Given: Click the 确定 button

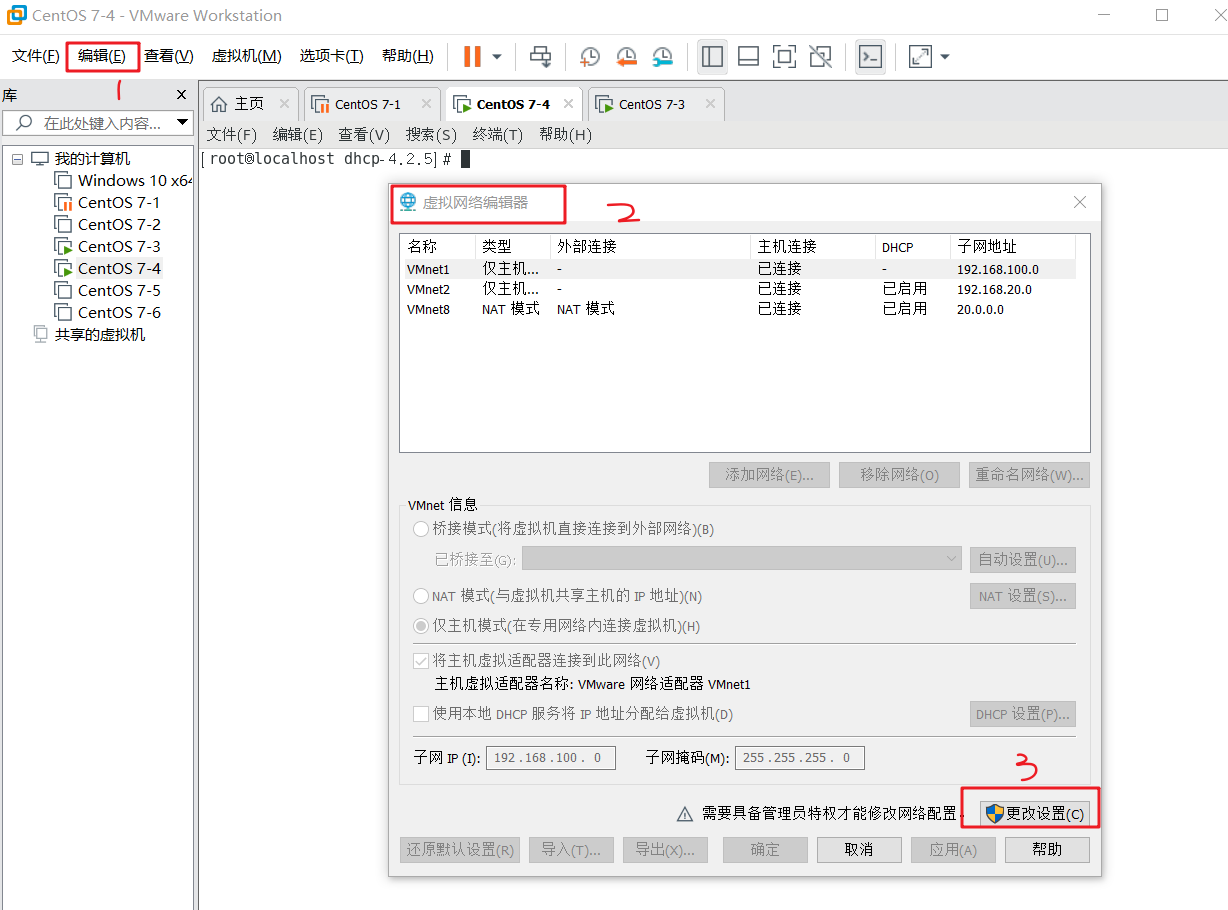Looking at the screenshot, I should tap(765, 850).
